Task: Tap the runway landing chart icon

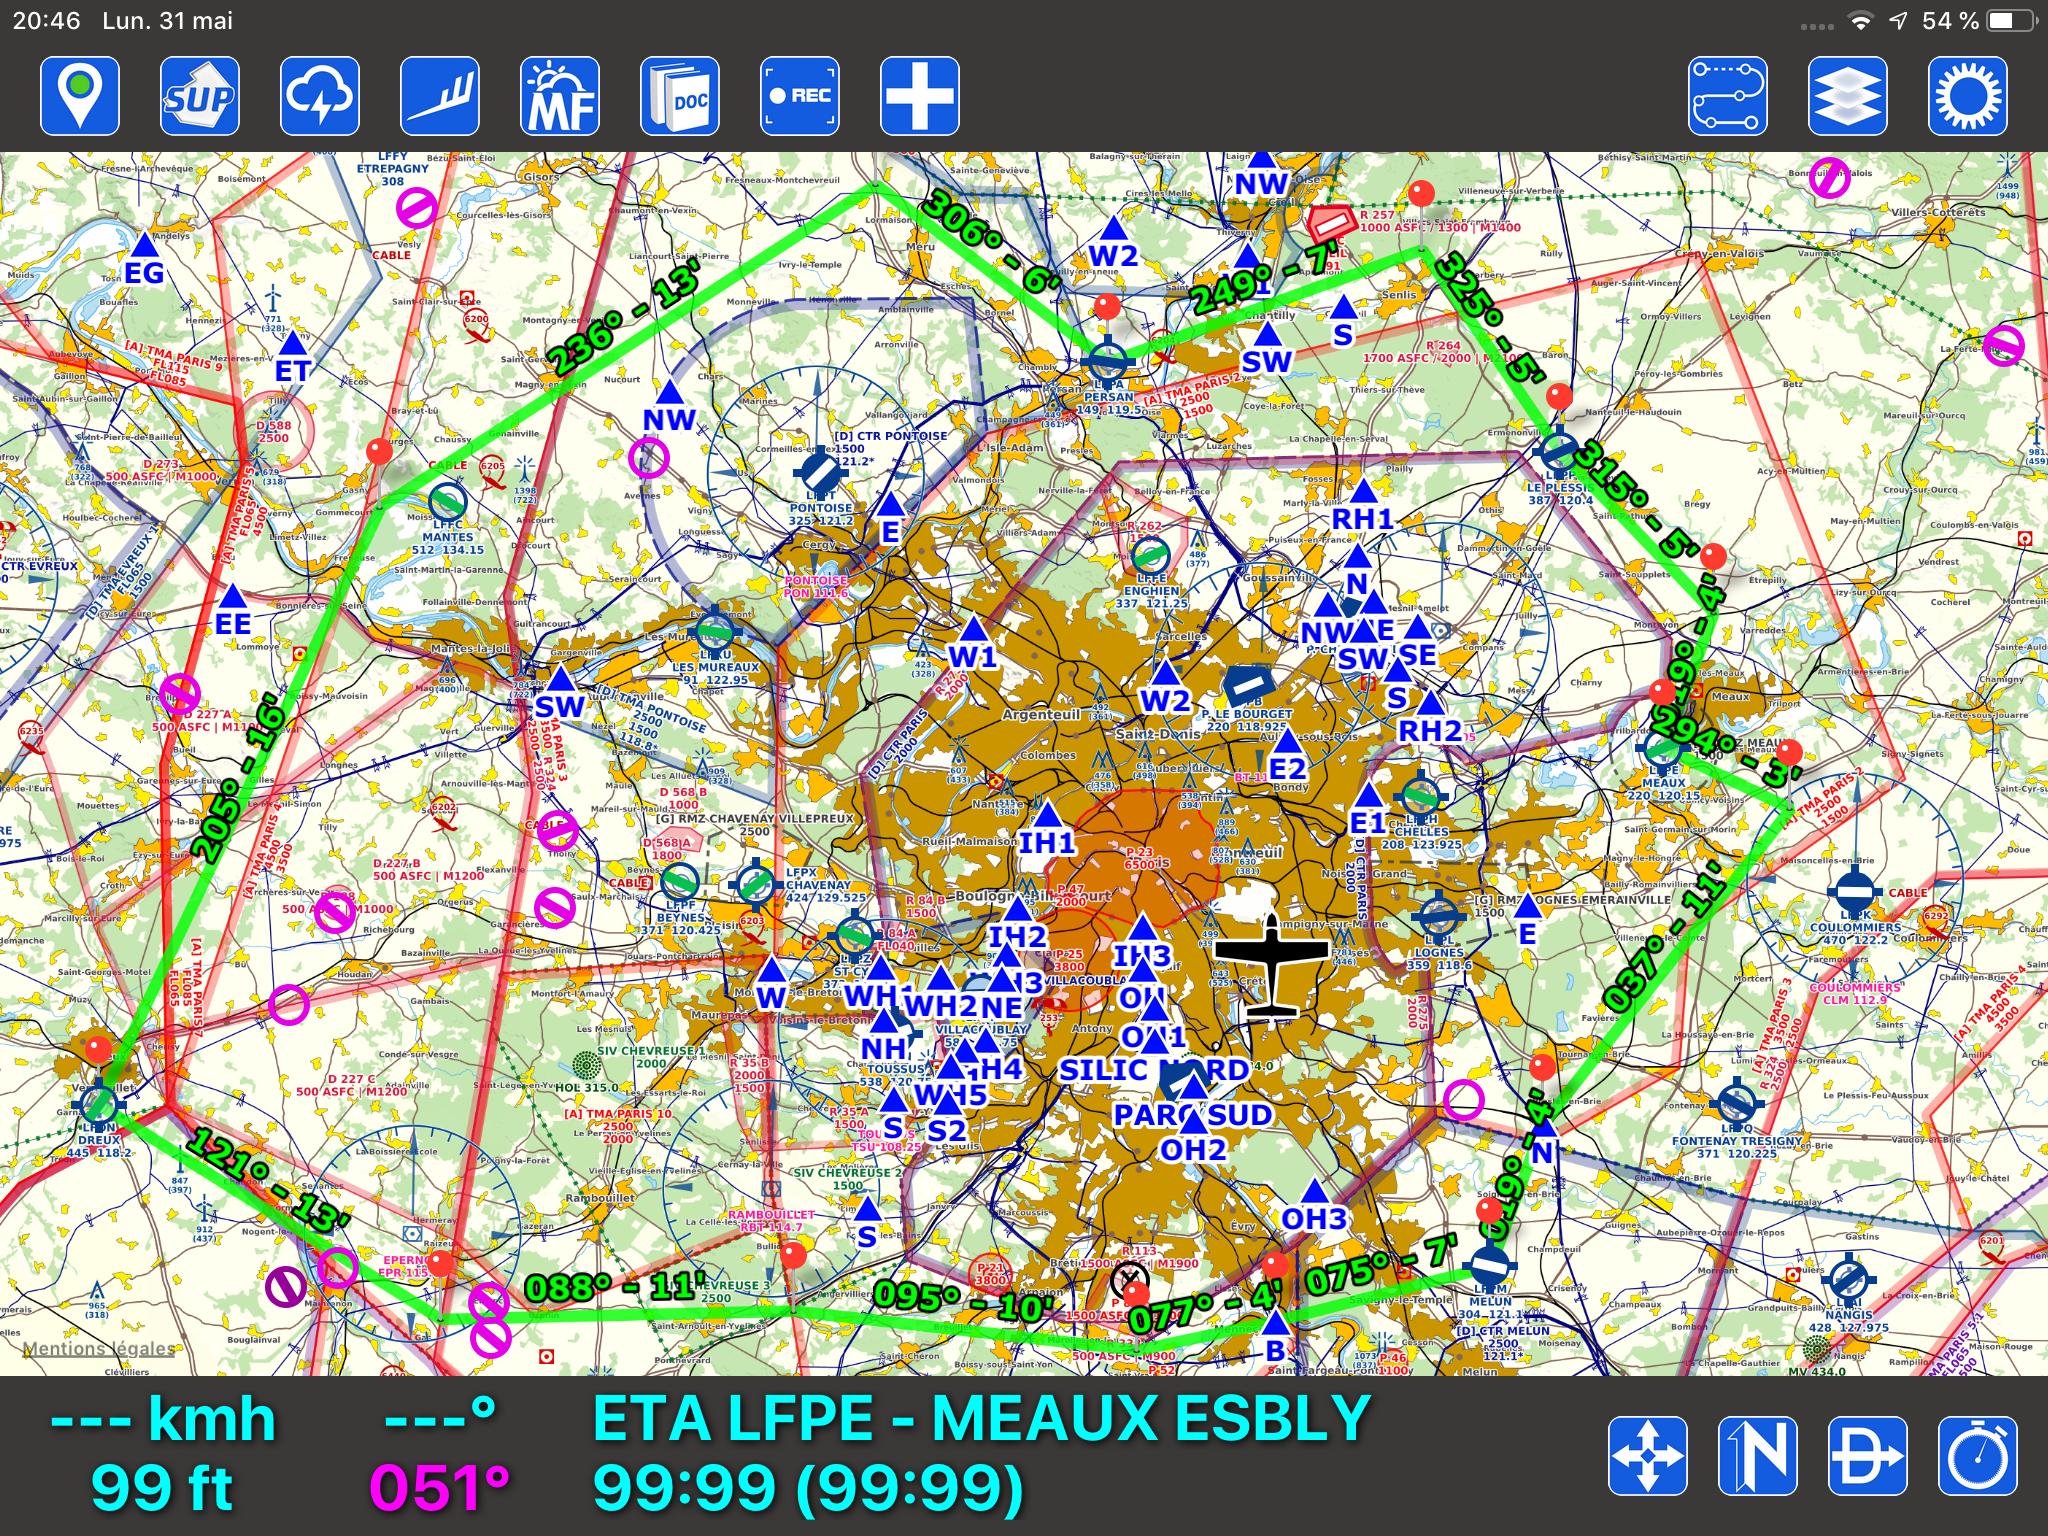Action: [440, 96]
